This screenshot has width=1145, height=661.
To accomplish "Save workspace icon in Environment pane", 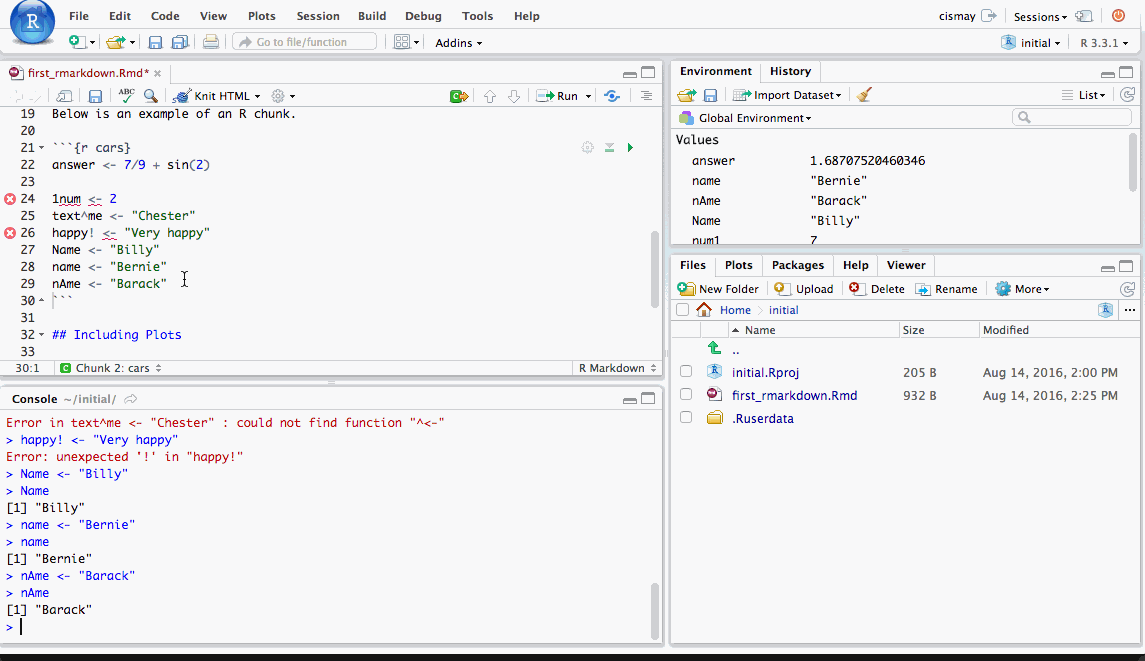I will 711,95.
